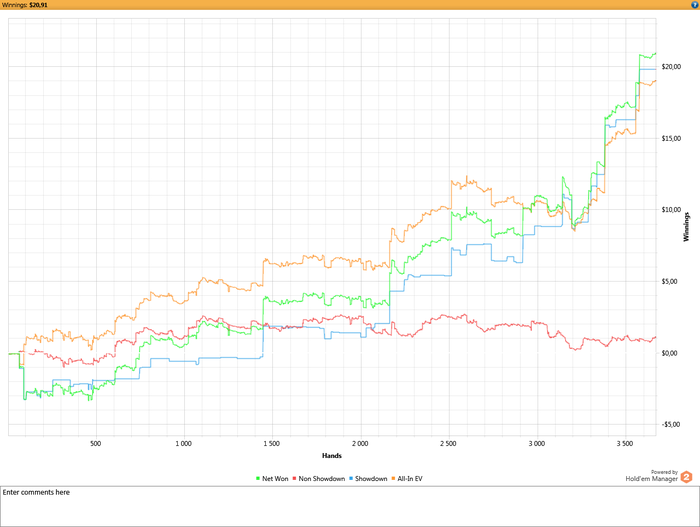Click the Hands x-axis title
The width and height of the screenshot is (700, 527).
(332, 455)
